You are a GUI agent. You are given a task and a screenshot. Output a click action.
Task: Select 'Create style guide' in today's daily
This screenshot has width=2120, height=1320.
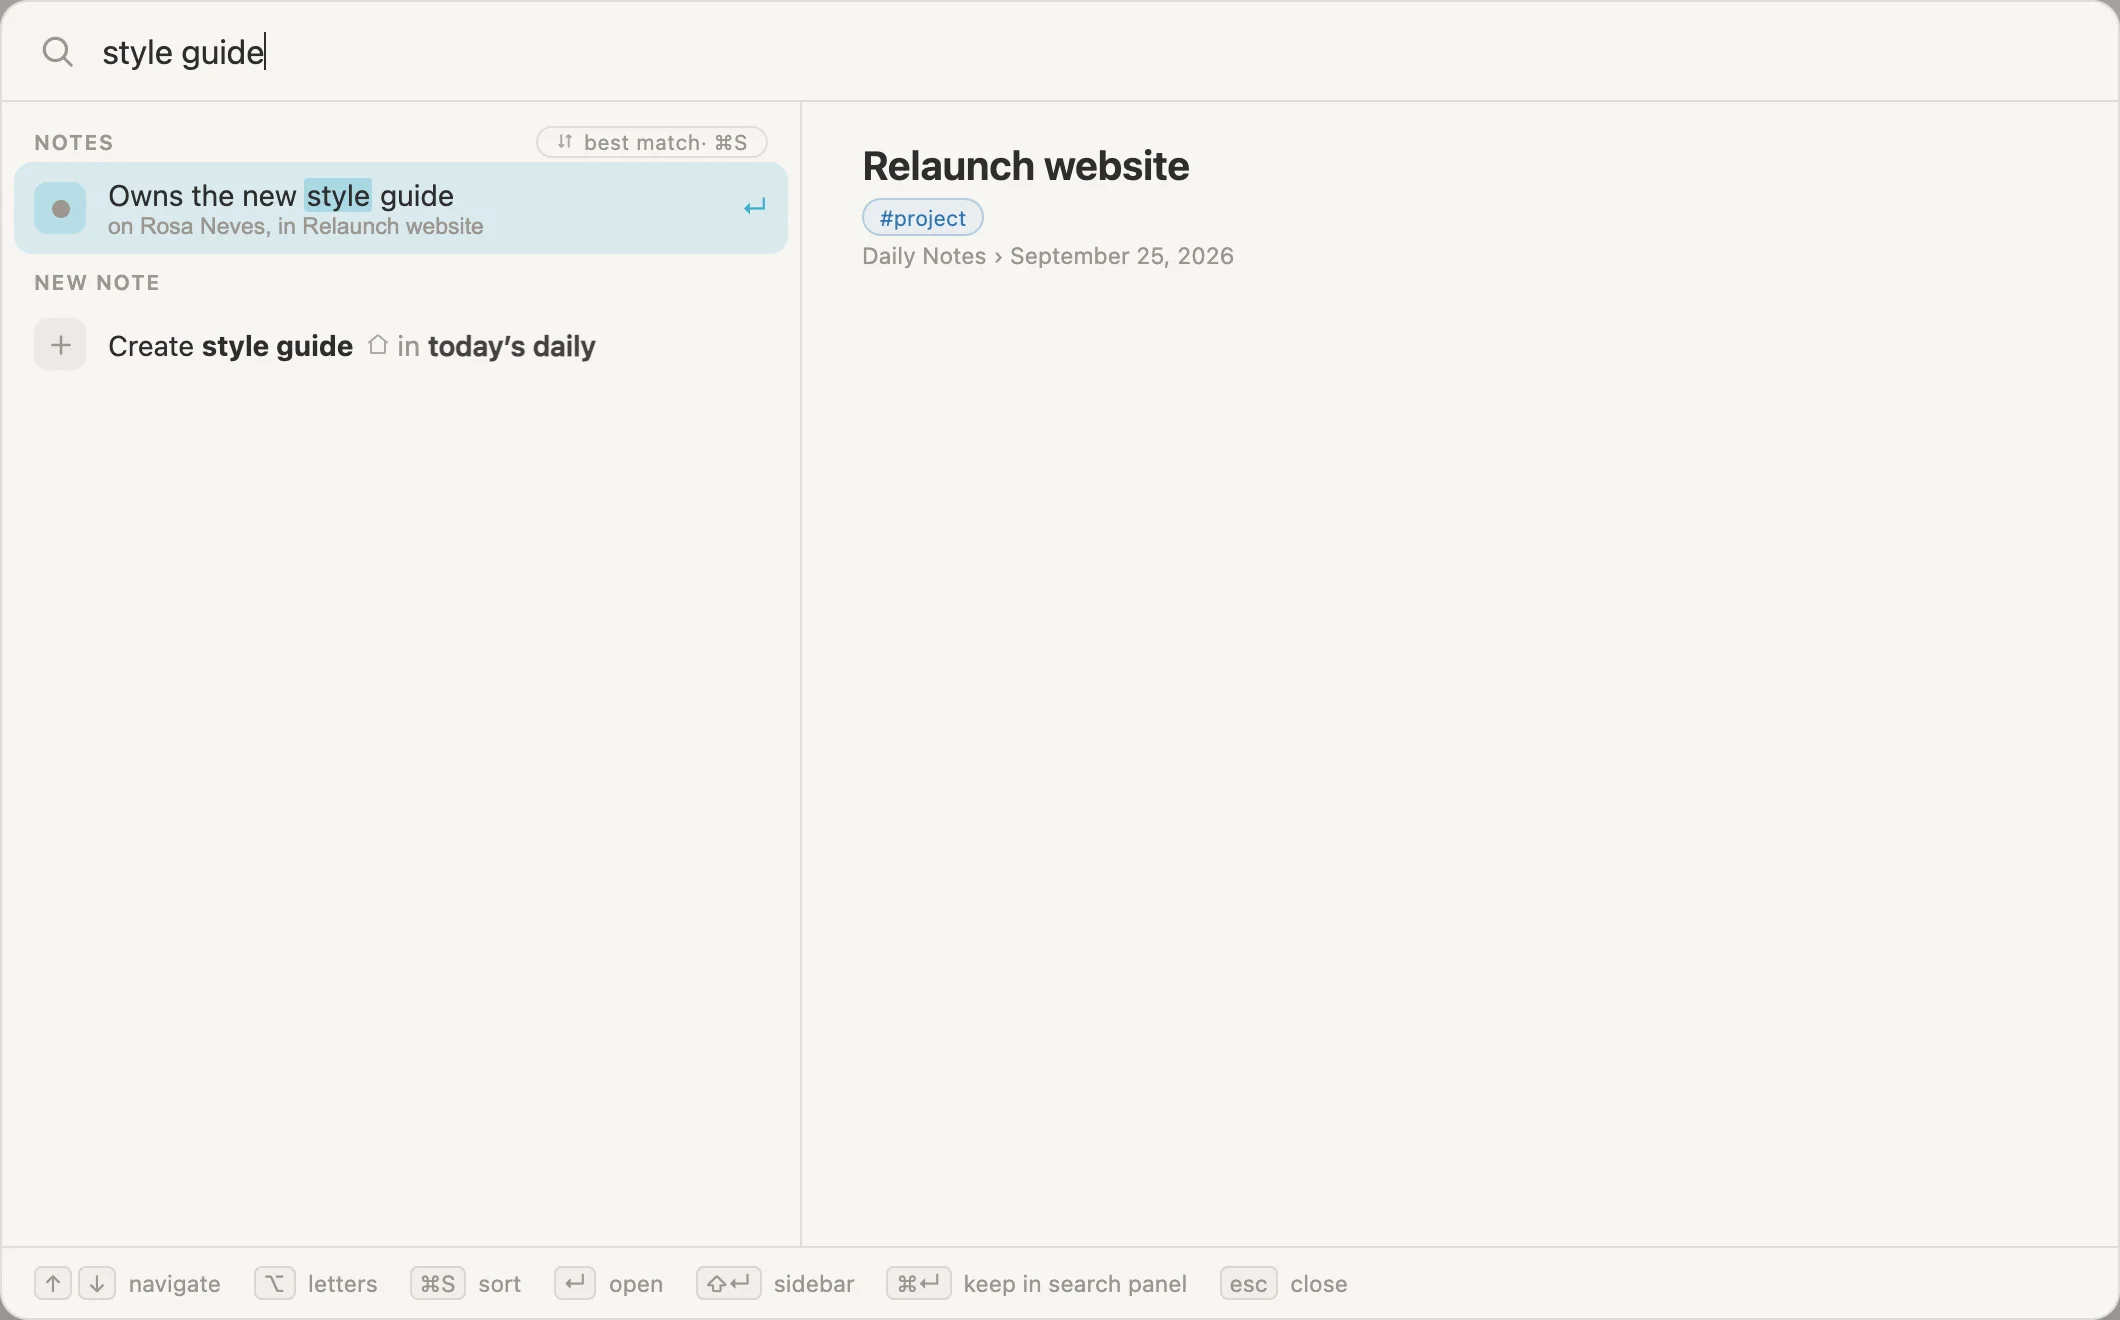[401, 346]
